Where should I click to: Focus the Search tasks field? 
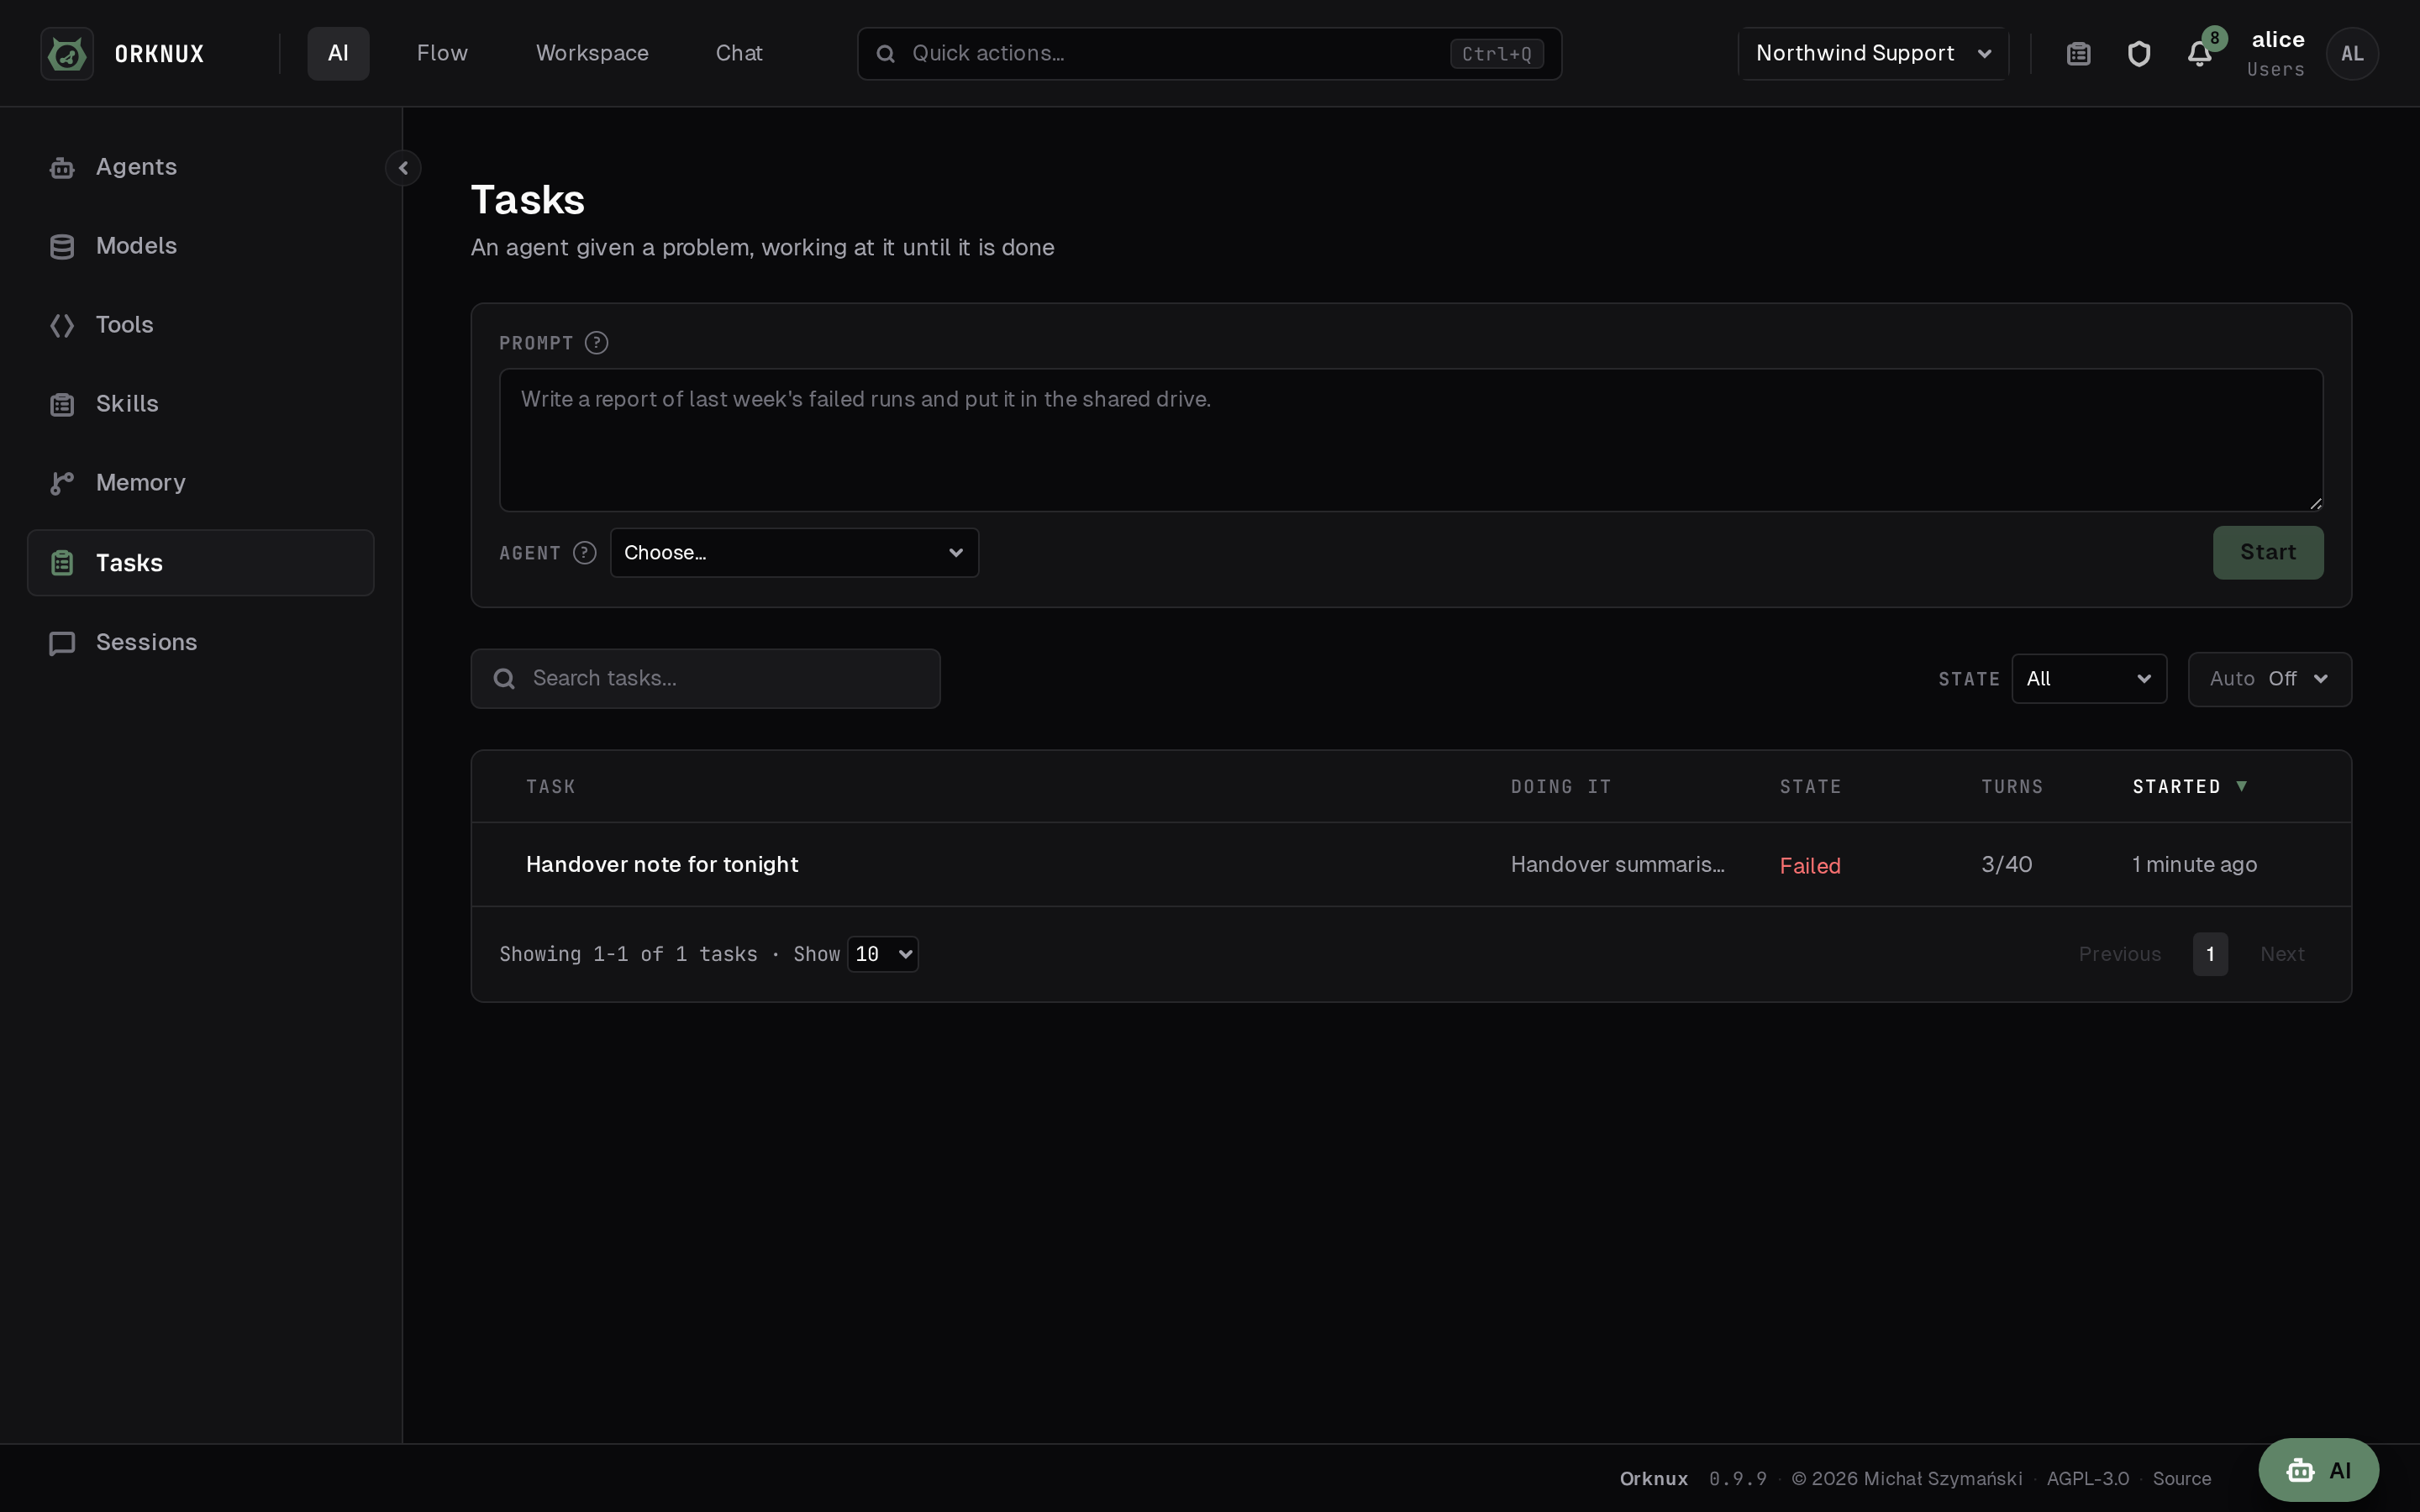coord(705,679)
